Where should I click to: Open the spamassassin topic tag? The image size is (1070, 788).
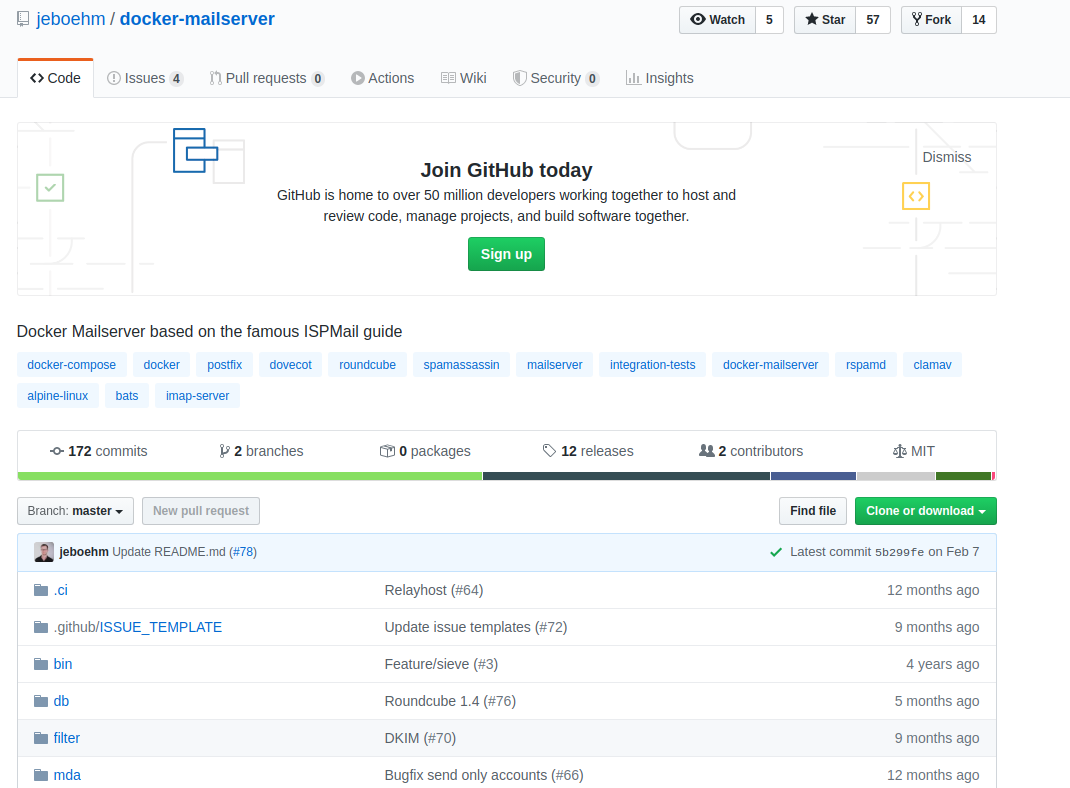click(461, 365)
